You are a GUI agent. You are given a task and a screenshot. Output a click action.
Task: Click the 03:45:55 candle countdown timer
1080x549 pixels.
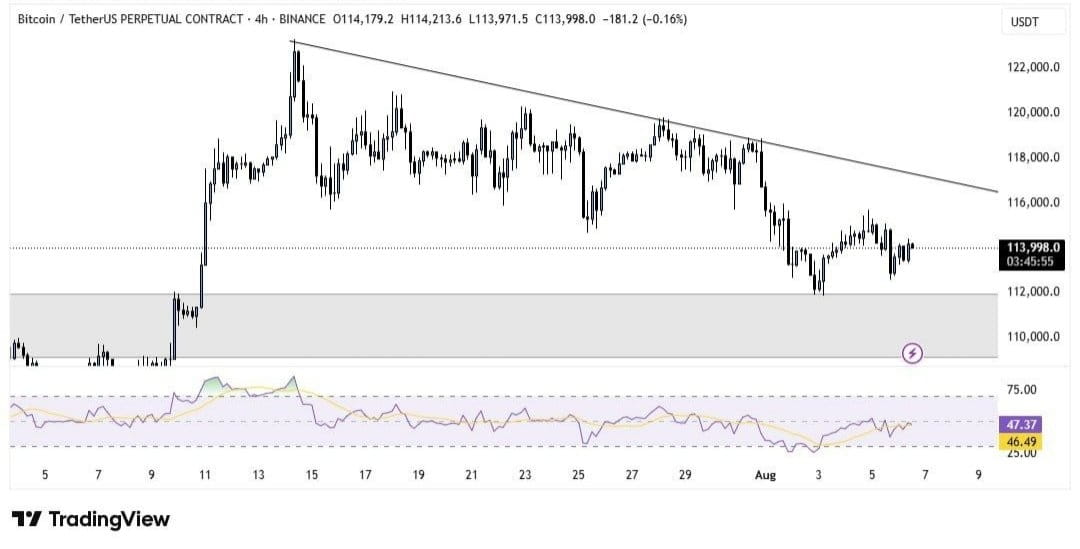click(1030, 262)
